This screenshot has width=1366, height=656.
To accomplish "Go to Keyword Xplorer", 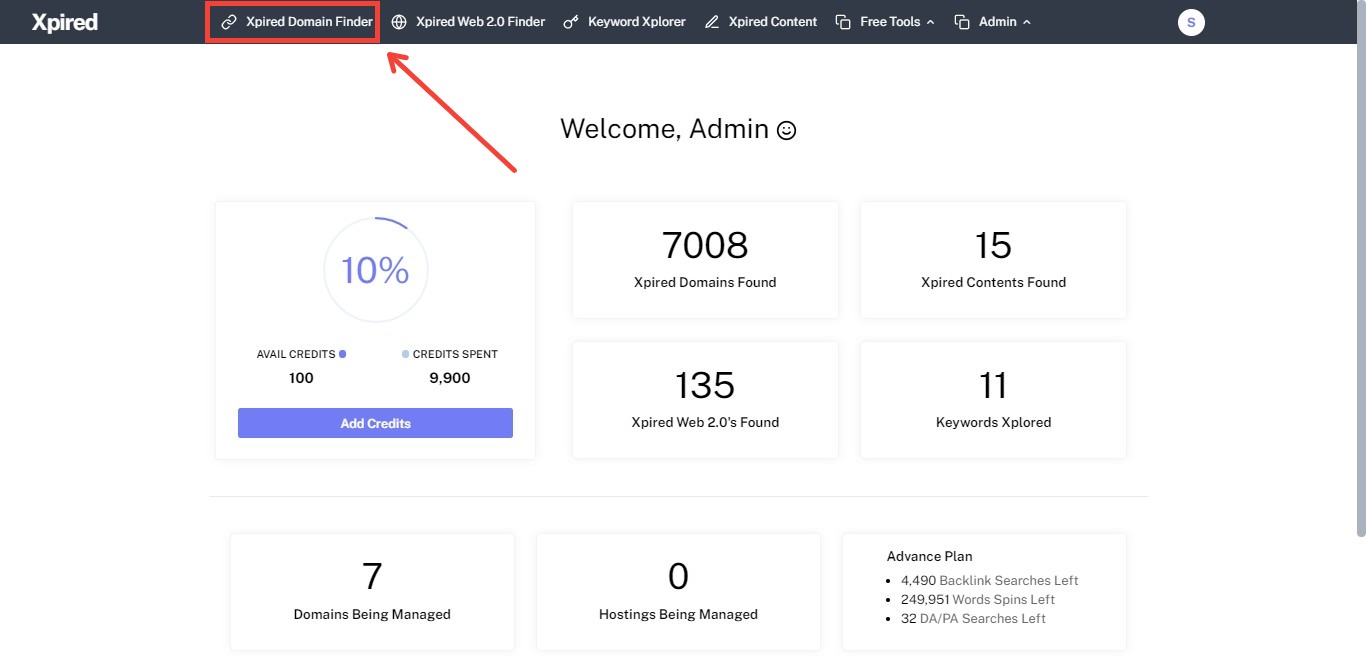I will click(x=636, y=22).
